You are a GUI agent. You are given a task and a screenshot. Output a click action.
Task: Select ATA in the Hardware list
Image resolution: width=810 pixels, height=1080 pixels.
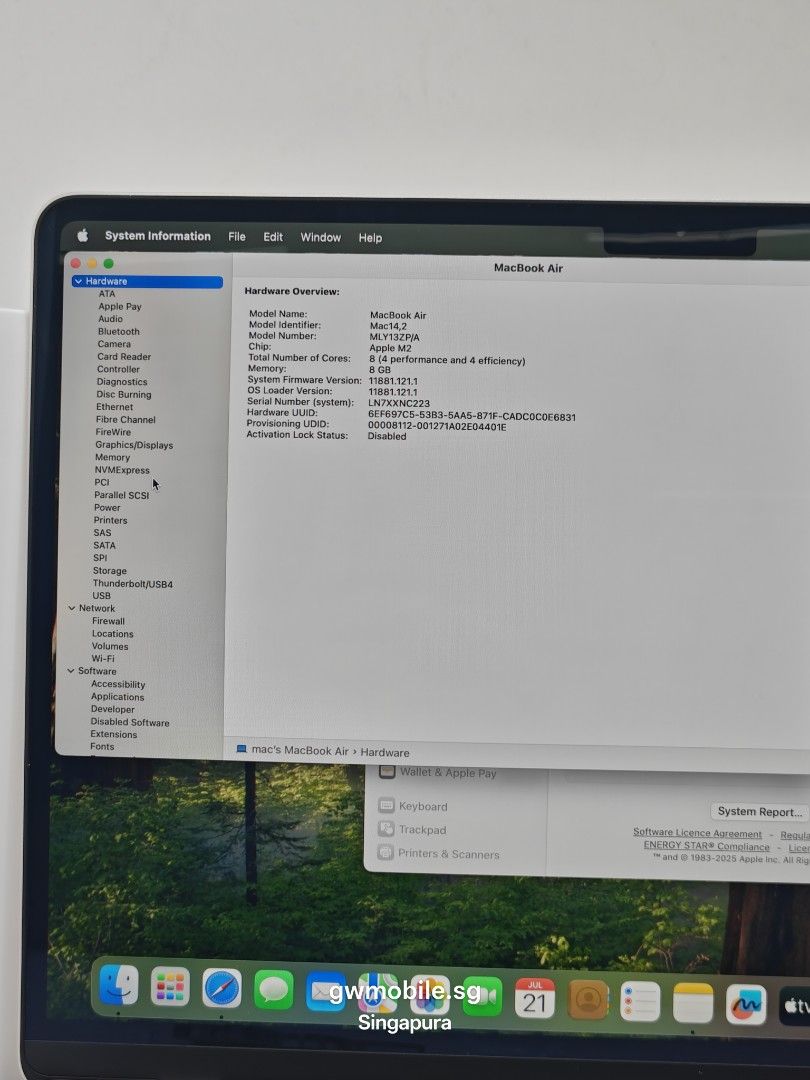(107, 293)
